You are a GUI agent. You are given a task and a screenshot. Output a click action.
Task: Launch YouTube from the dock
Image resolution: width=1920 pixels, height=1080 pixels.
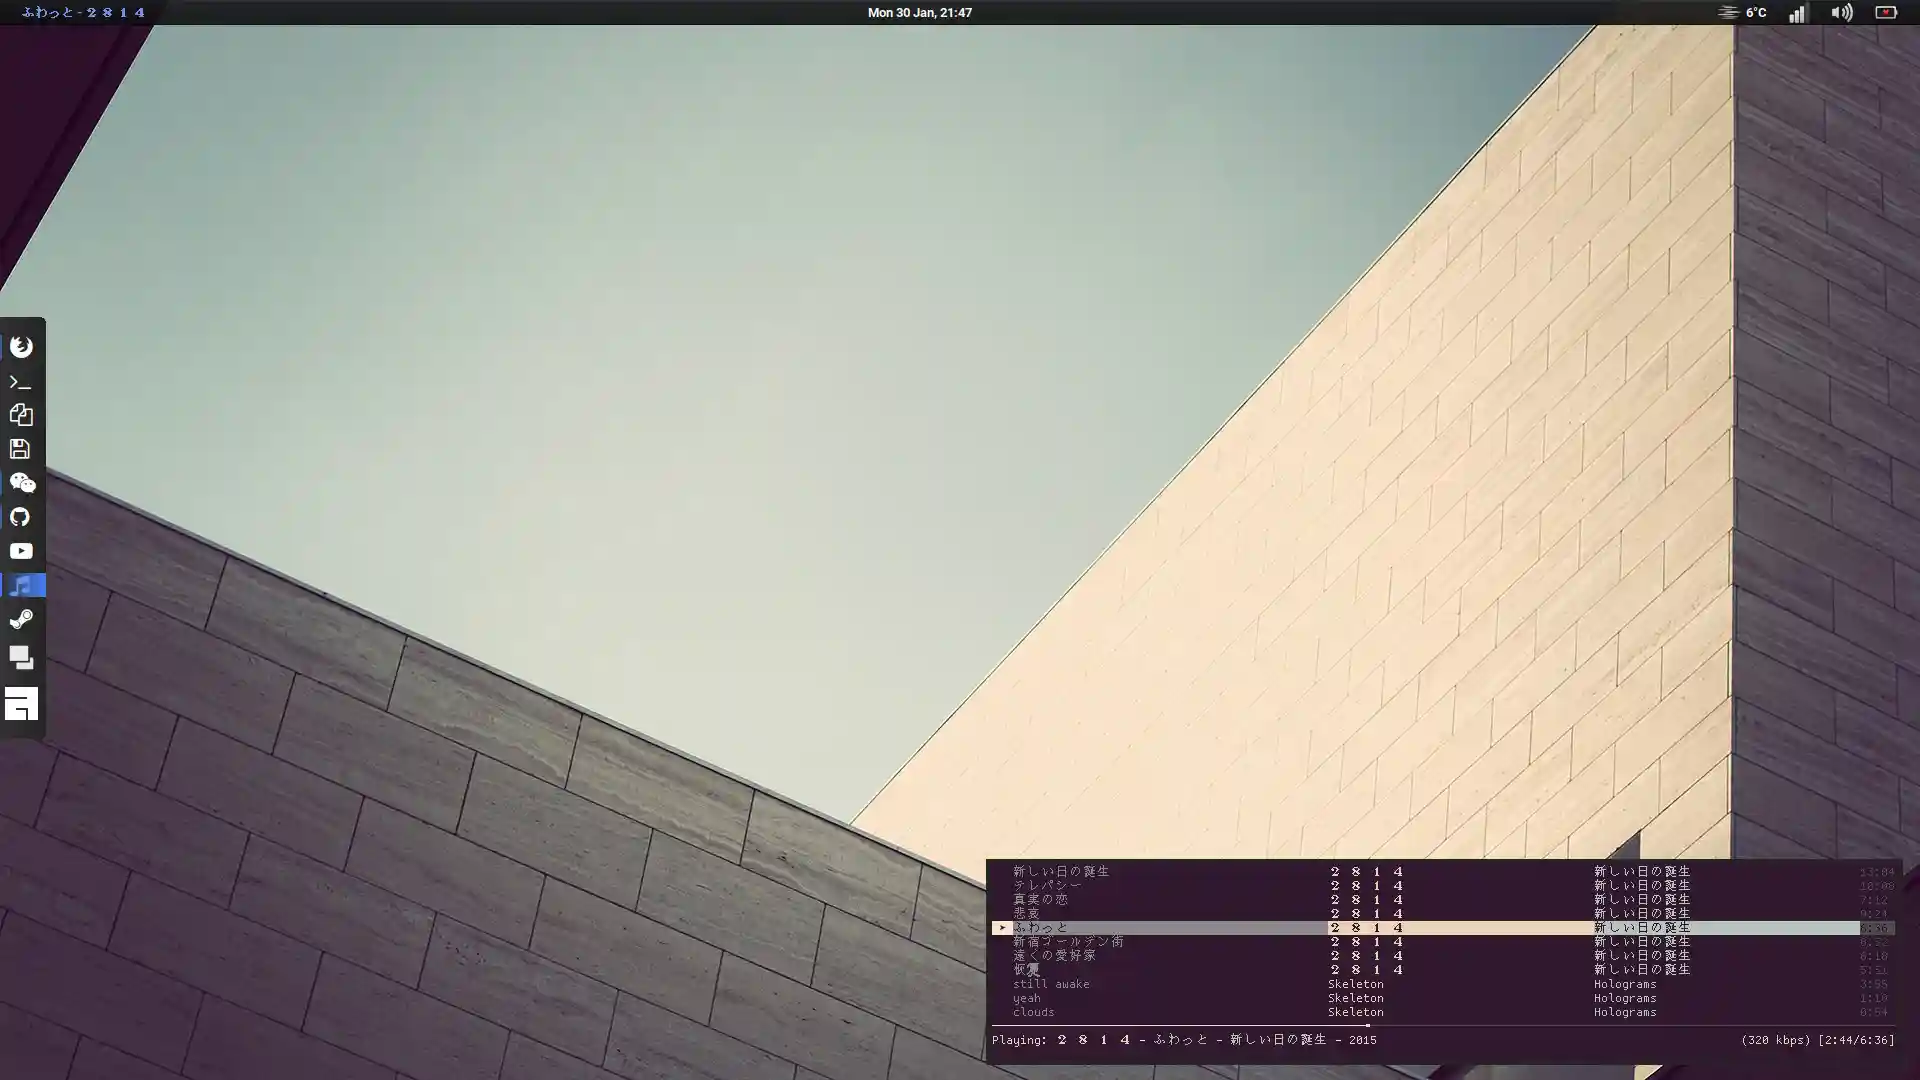click(21, 550)
